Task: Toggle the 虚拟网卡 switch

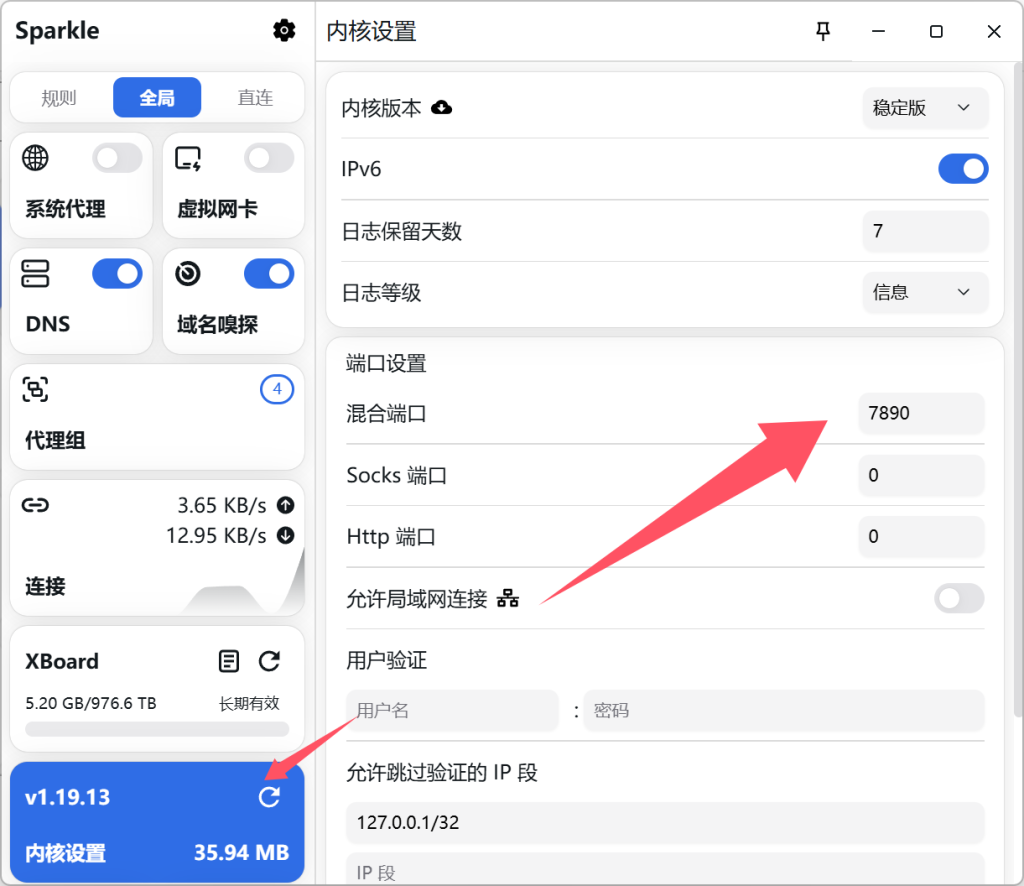Action: (269, 158)
